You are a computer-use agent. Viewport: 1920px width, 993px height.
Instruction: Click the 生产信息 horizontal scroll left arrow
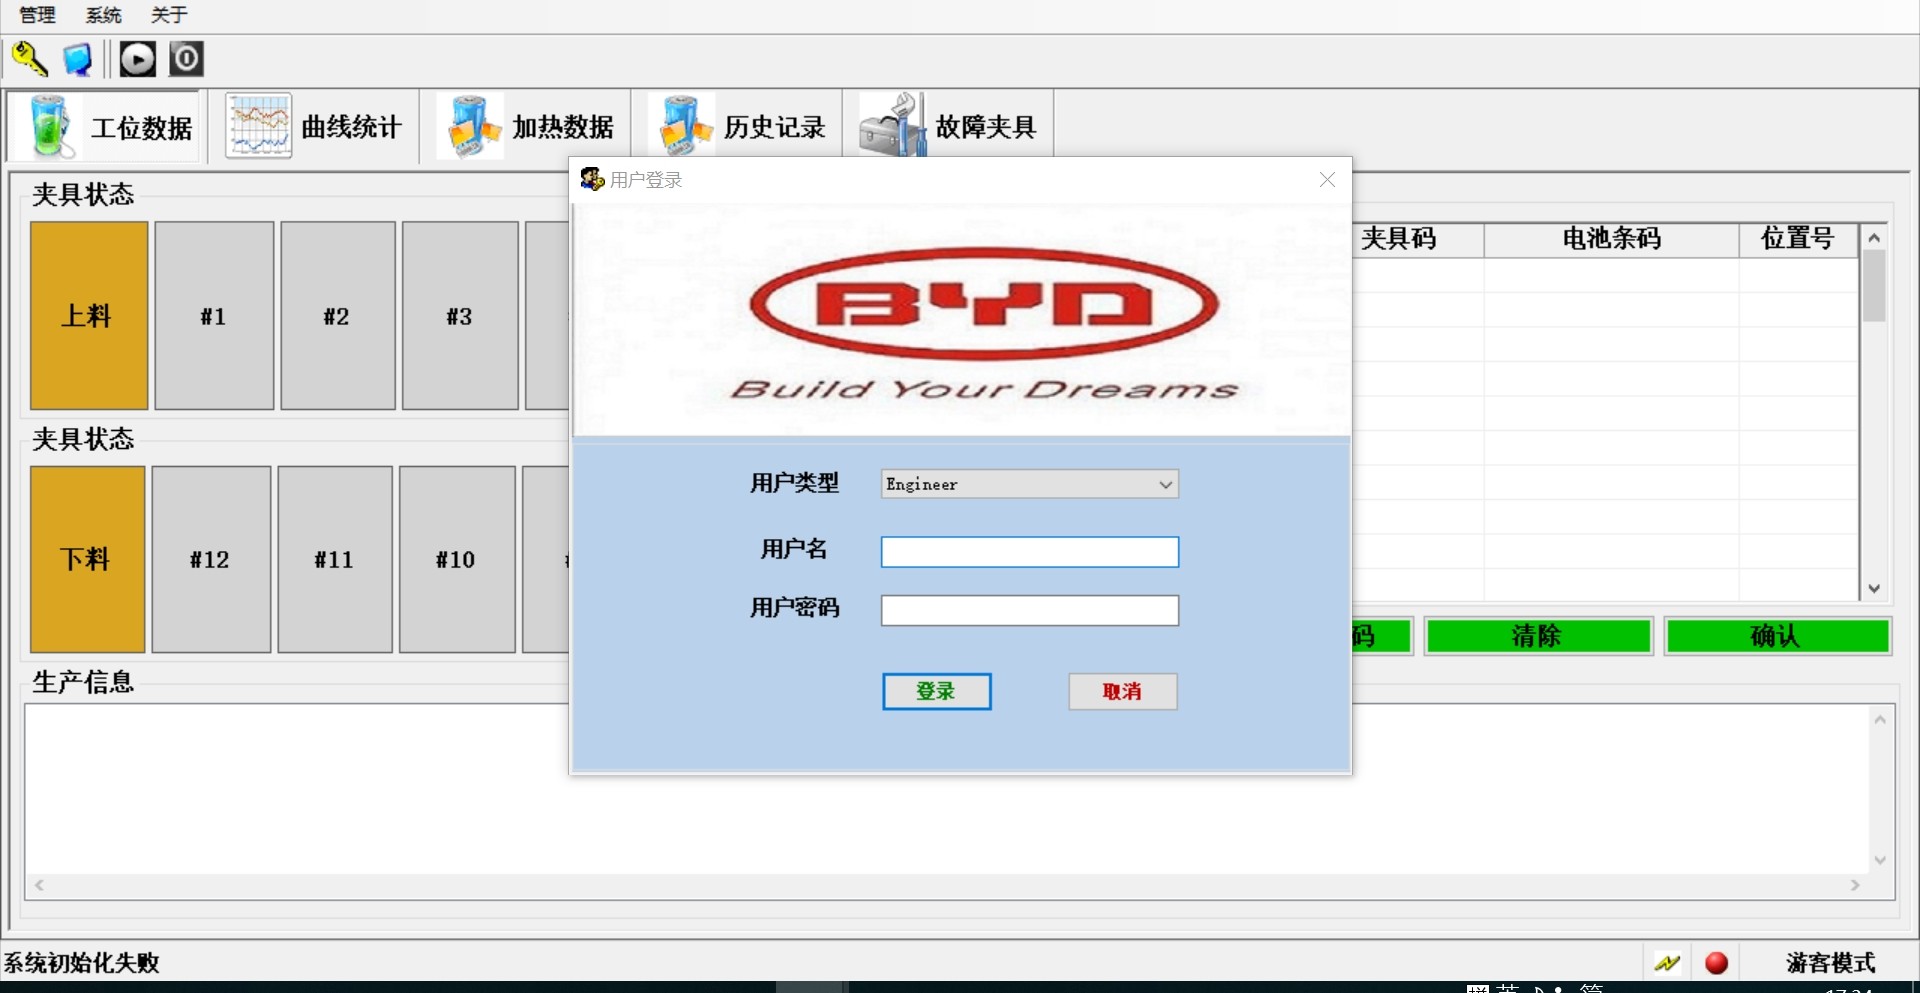[39, 885]
